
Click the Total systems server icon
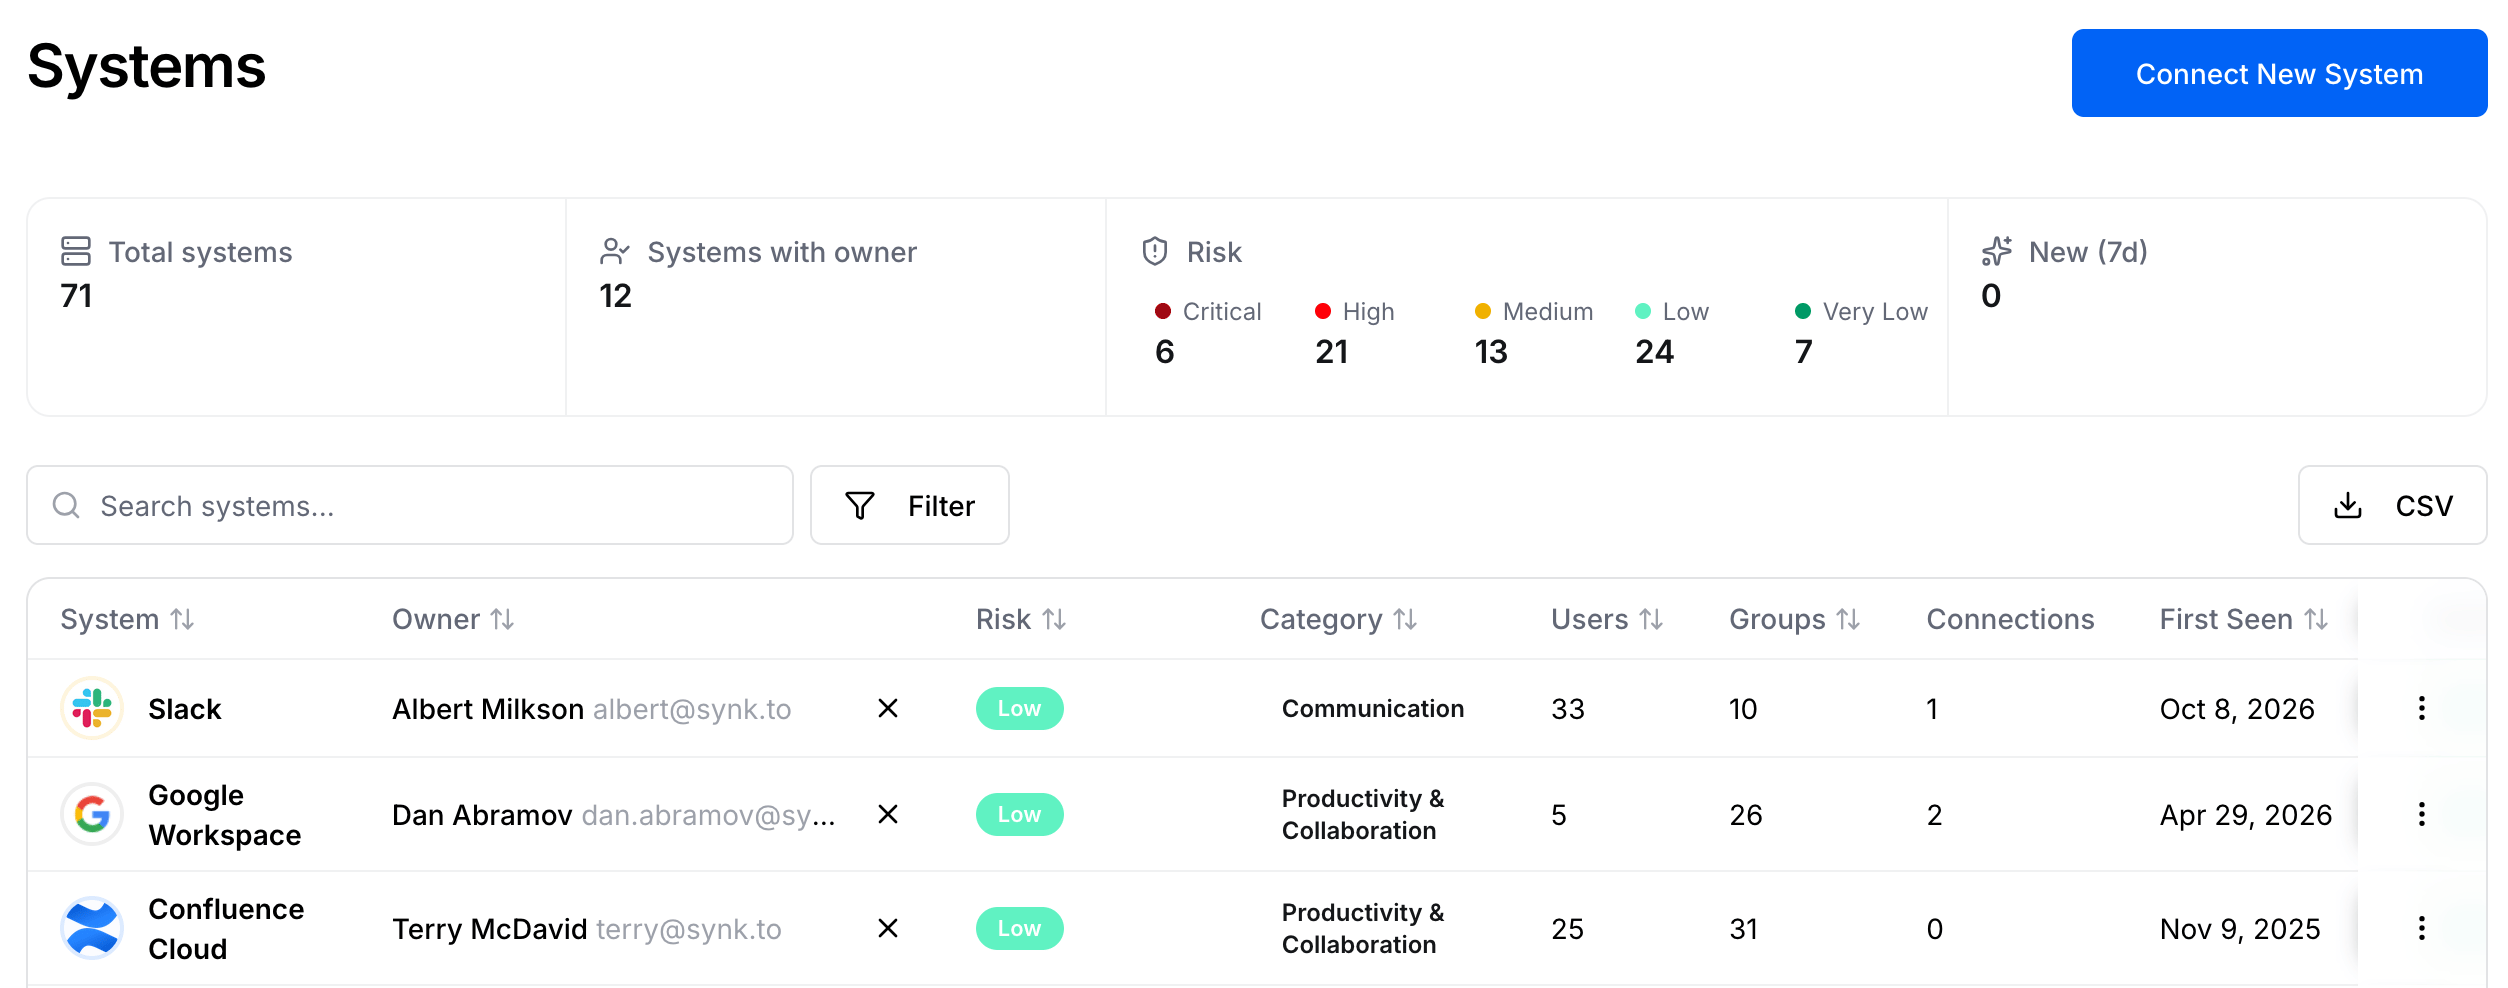[76, 251]
